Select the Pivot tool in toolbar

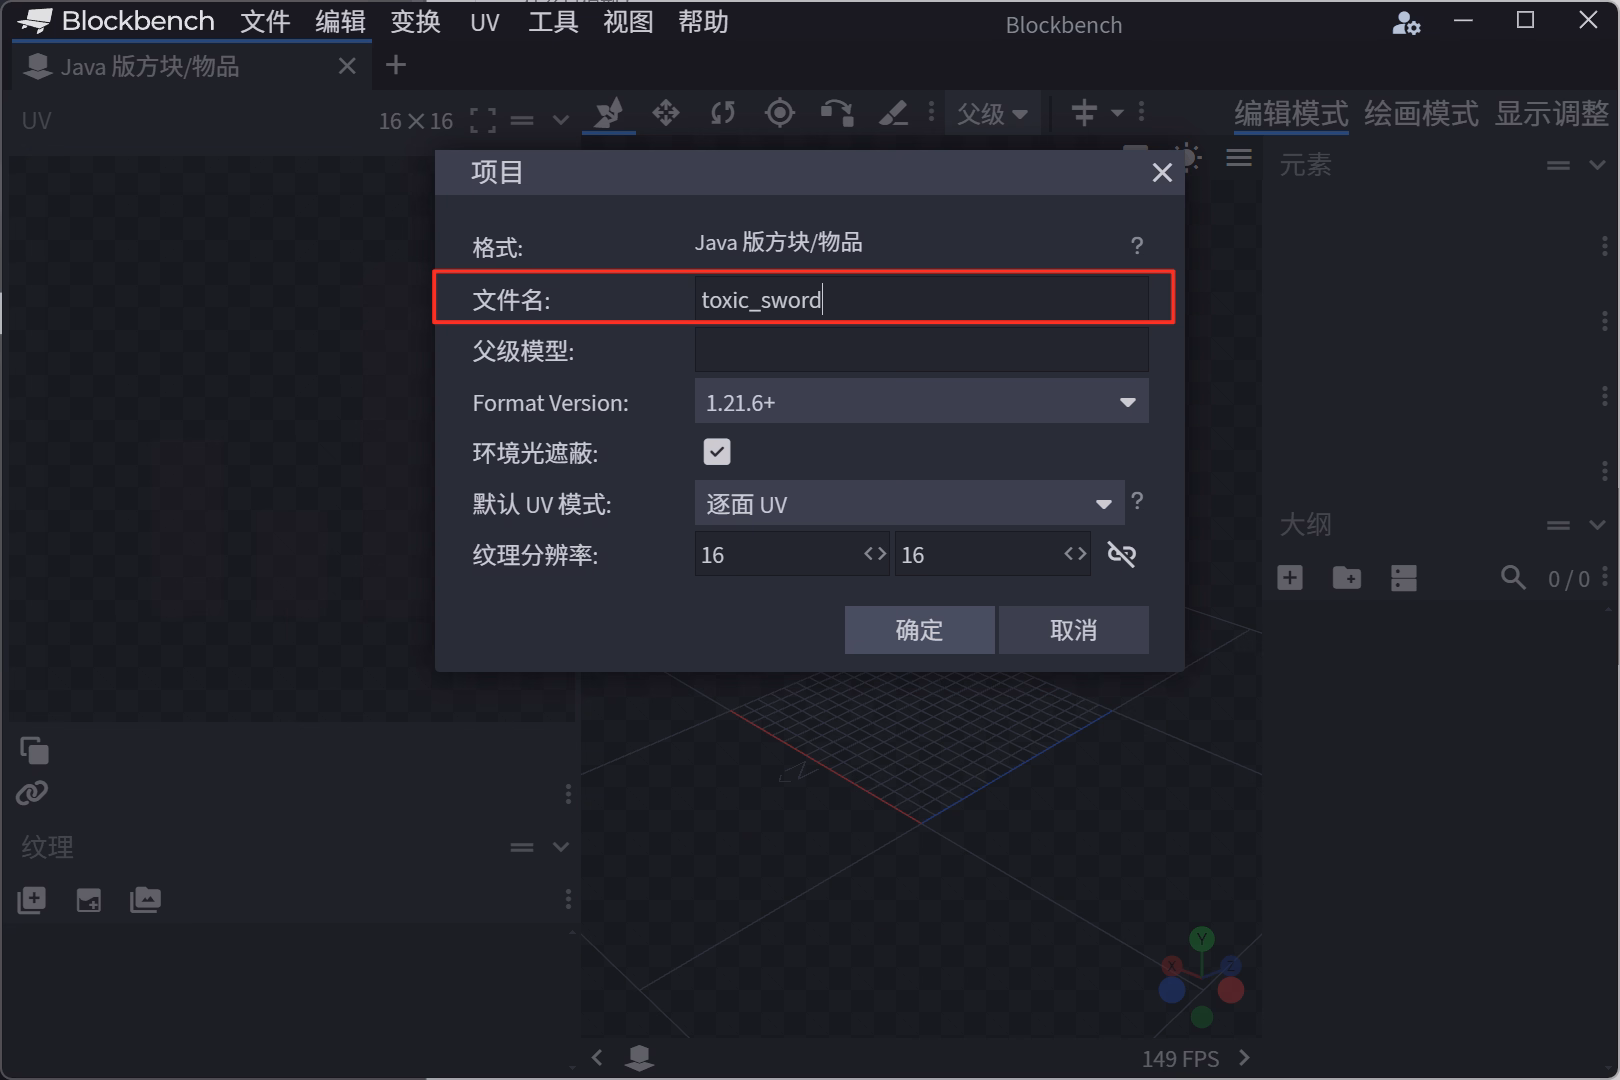click(779, 113)
